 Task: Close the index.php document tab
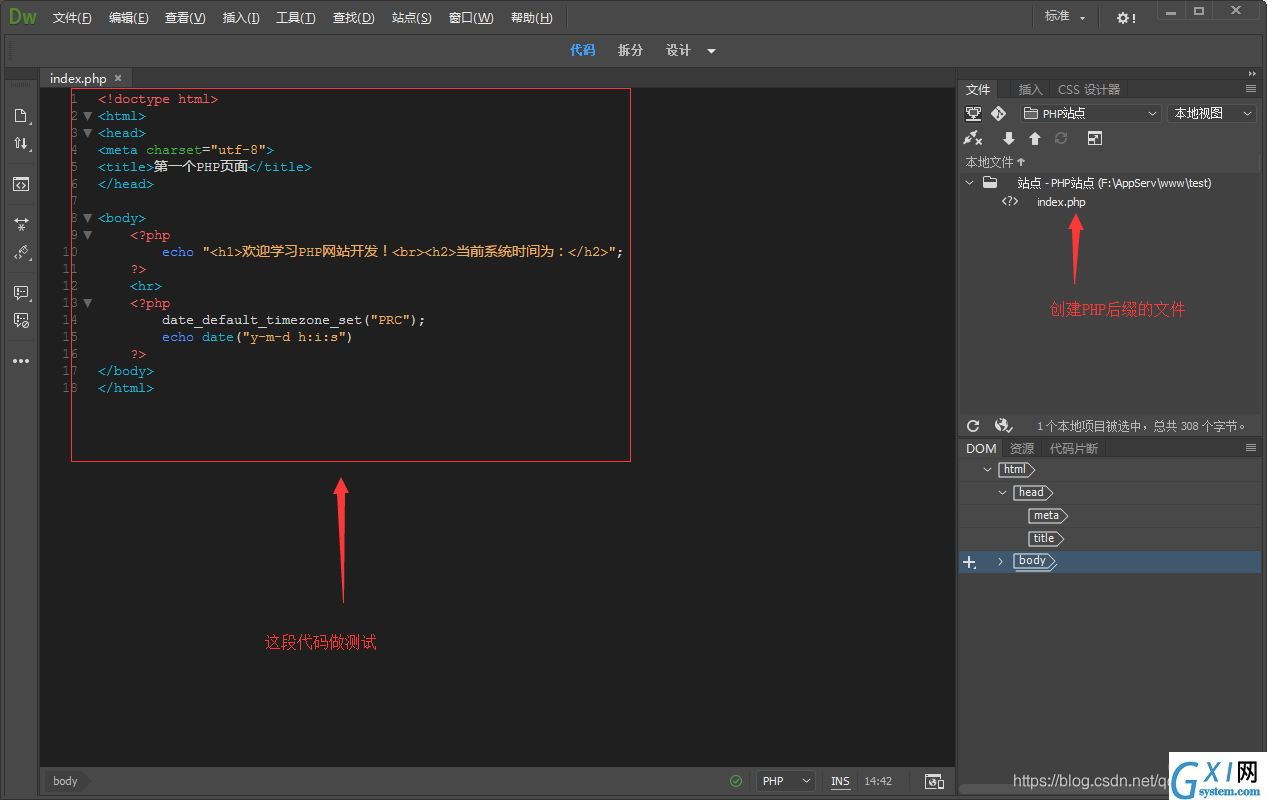118,78
